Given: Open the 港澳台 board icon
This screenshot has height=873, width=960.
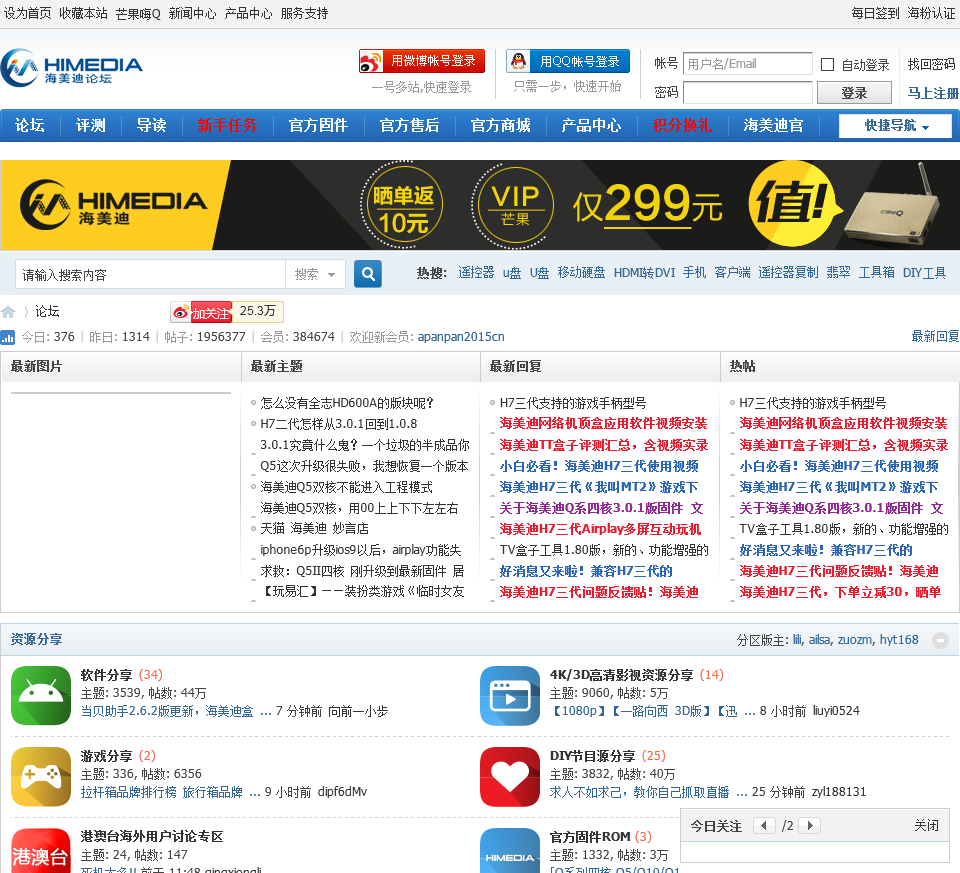Looking at the screenshot, I should (x=41, y=851).
